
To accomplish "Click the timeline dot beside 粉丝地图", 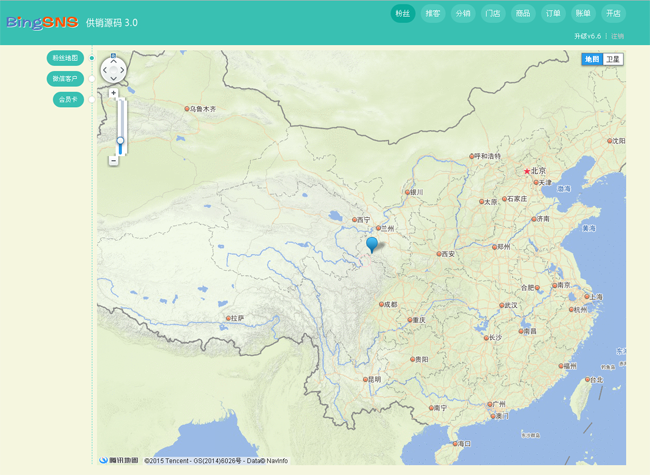I will [92, 58].
